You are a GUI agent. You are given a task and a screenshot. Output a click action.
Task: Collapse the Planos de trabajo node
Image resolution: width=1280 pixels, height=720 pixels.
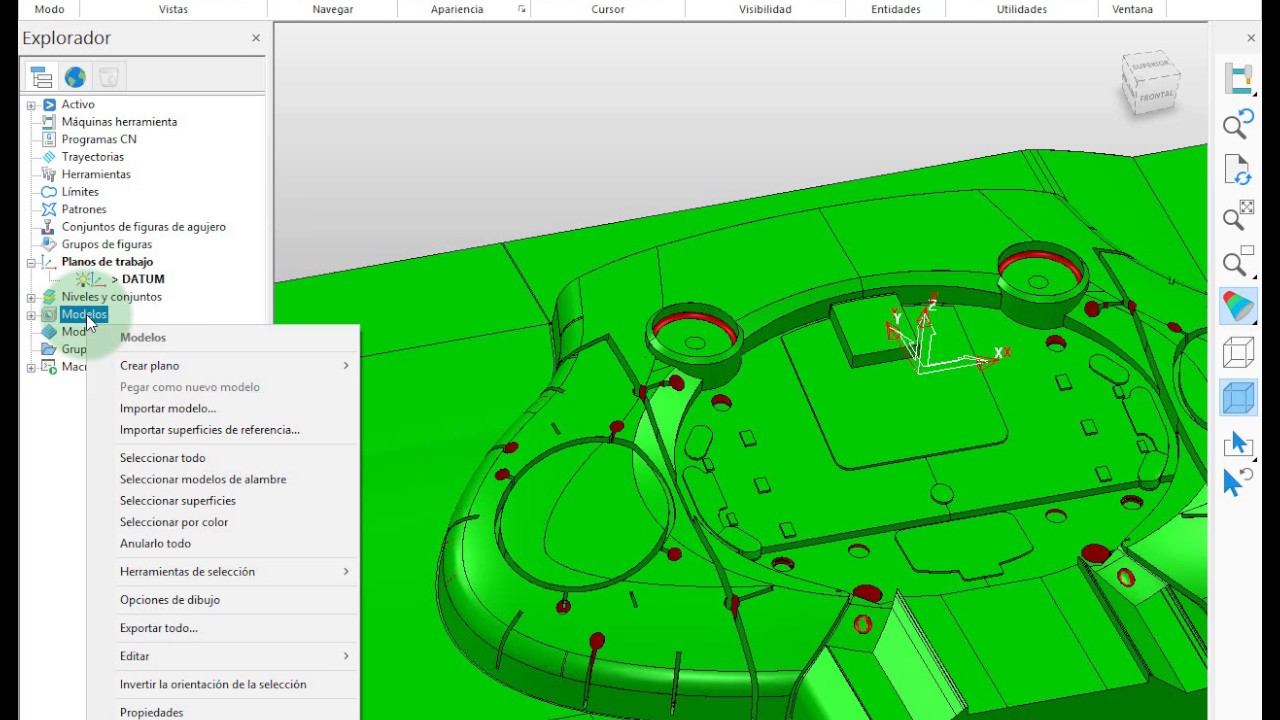pyautogui.click(x=31, y=263)
